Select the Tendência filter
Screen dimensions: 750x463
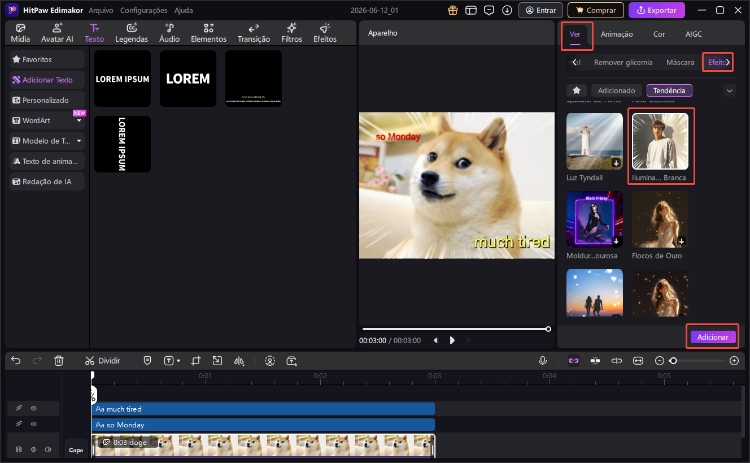coord(669,90)
